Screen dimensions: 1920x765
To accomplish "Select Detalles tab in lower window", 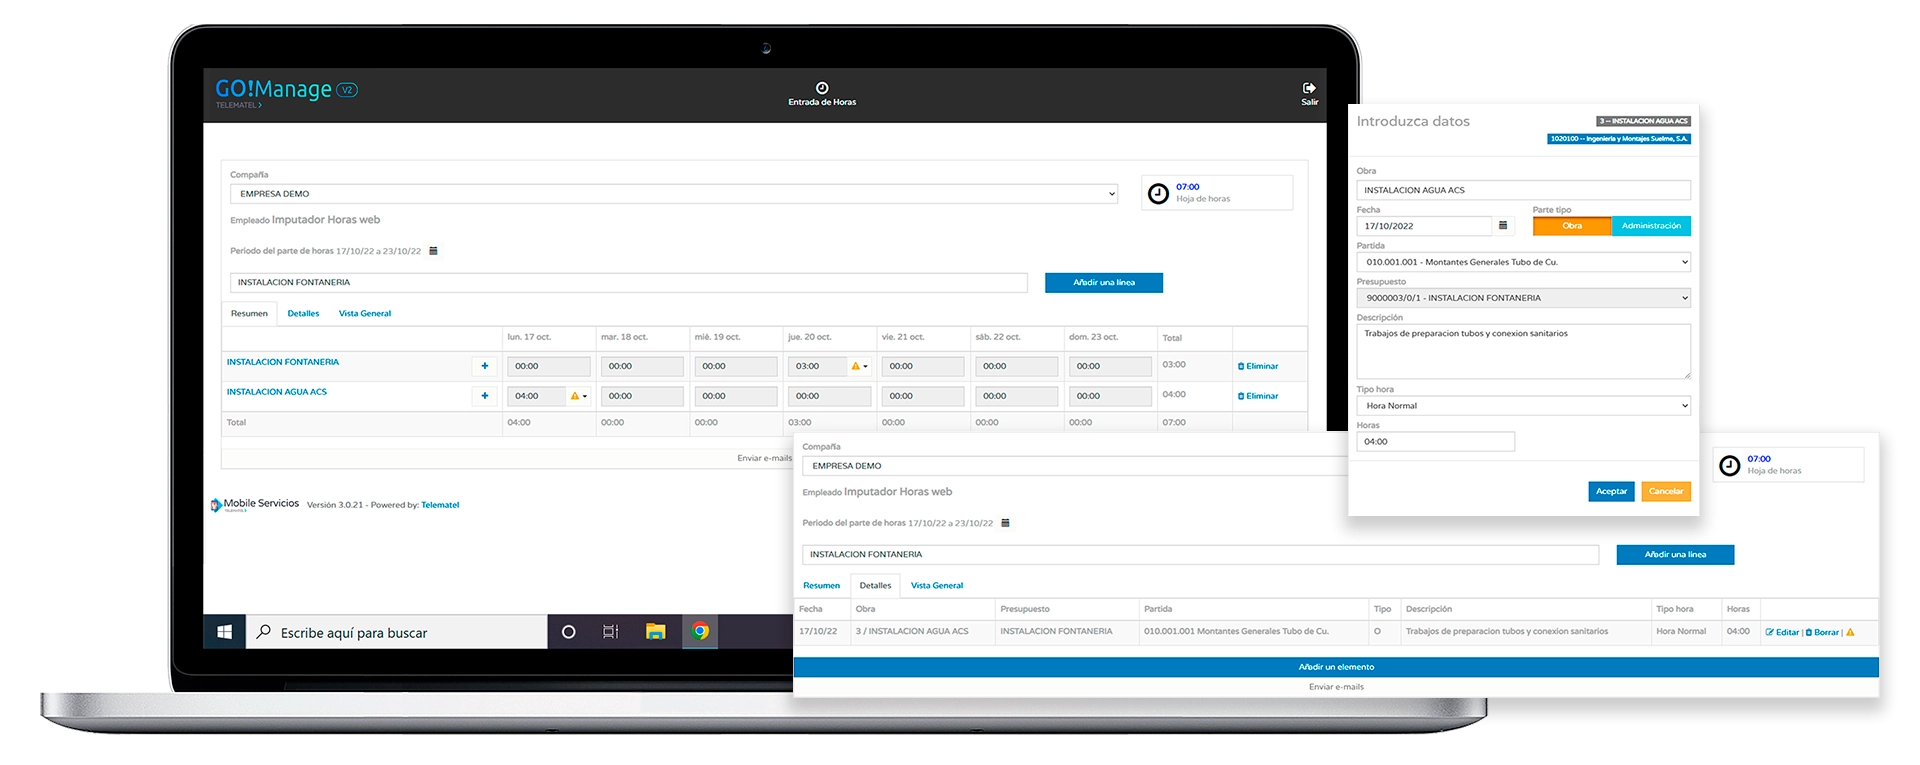I will tap(875, 586).
